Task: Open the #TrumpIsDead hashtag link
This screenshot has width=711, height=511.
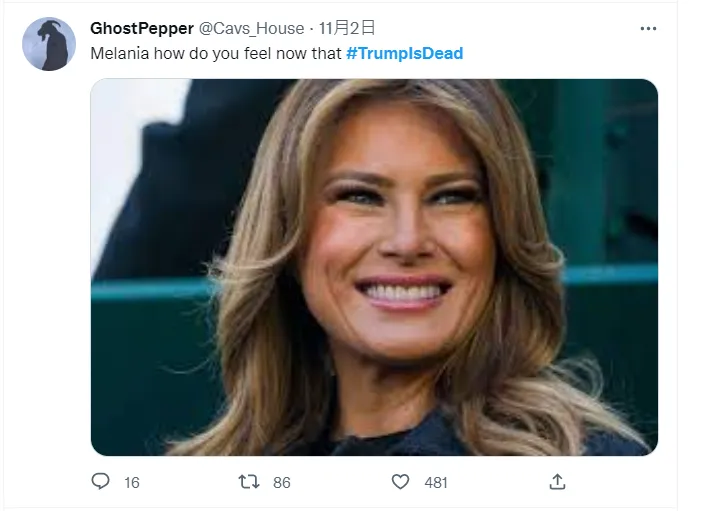Action: coord(404,53)
